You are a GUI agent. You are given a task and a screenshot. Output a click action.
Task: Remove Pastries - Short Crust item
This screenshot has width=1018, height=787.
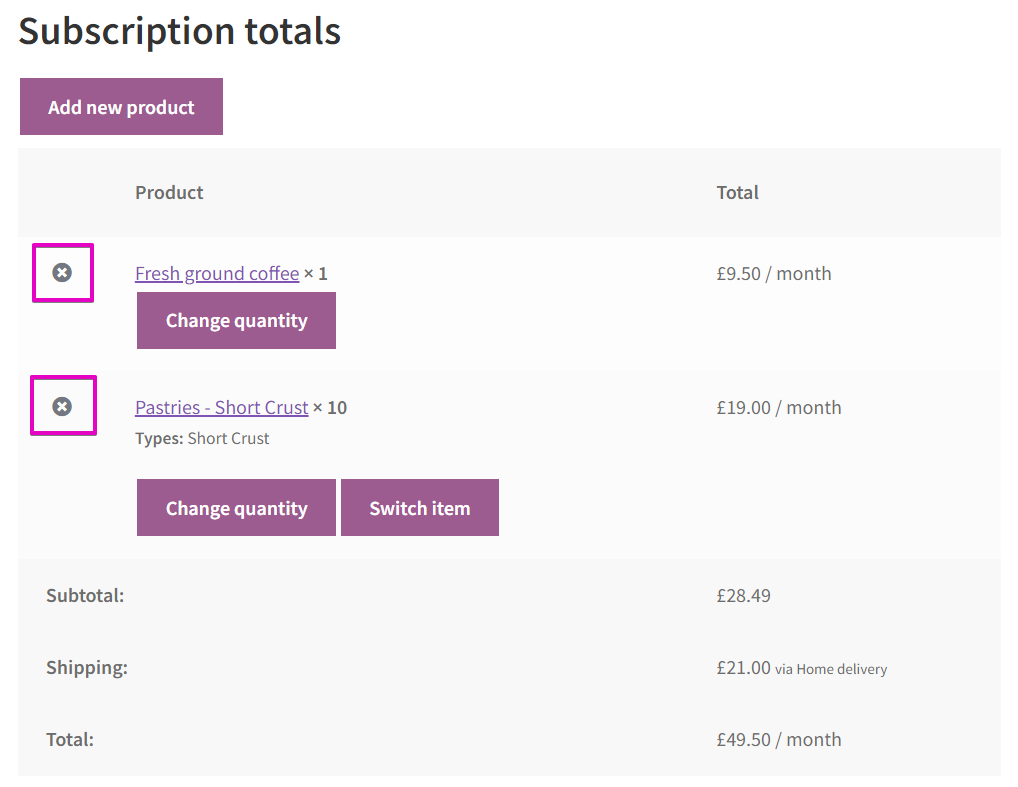point(62,406)
